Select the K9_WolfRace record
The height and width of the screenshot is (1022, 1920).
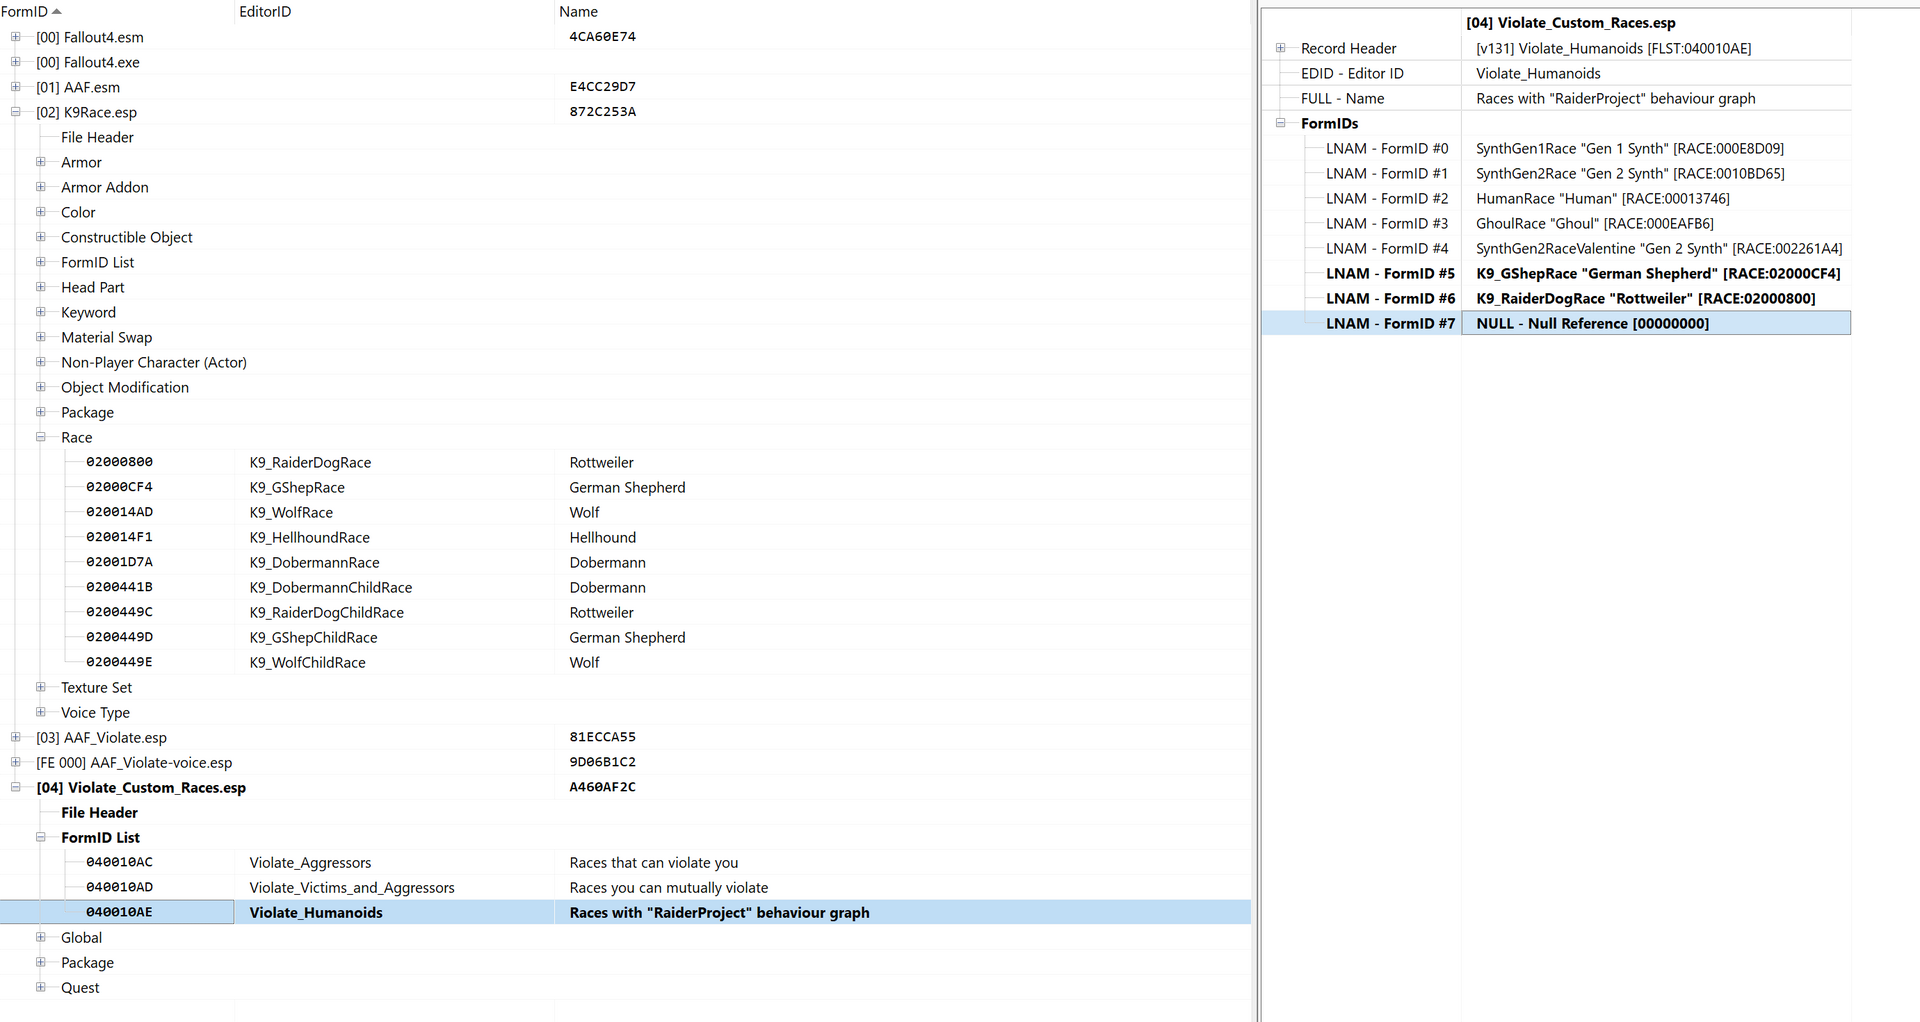coord(625,512)
